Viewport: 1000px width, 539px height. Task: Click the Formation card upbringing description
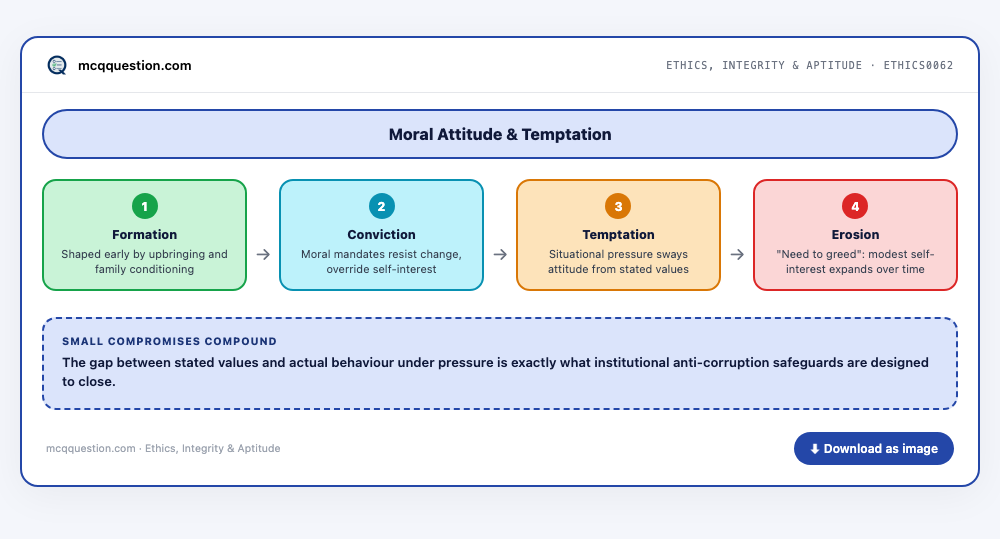coord(145,262)
